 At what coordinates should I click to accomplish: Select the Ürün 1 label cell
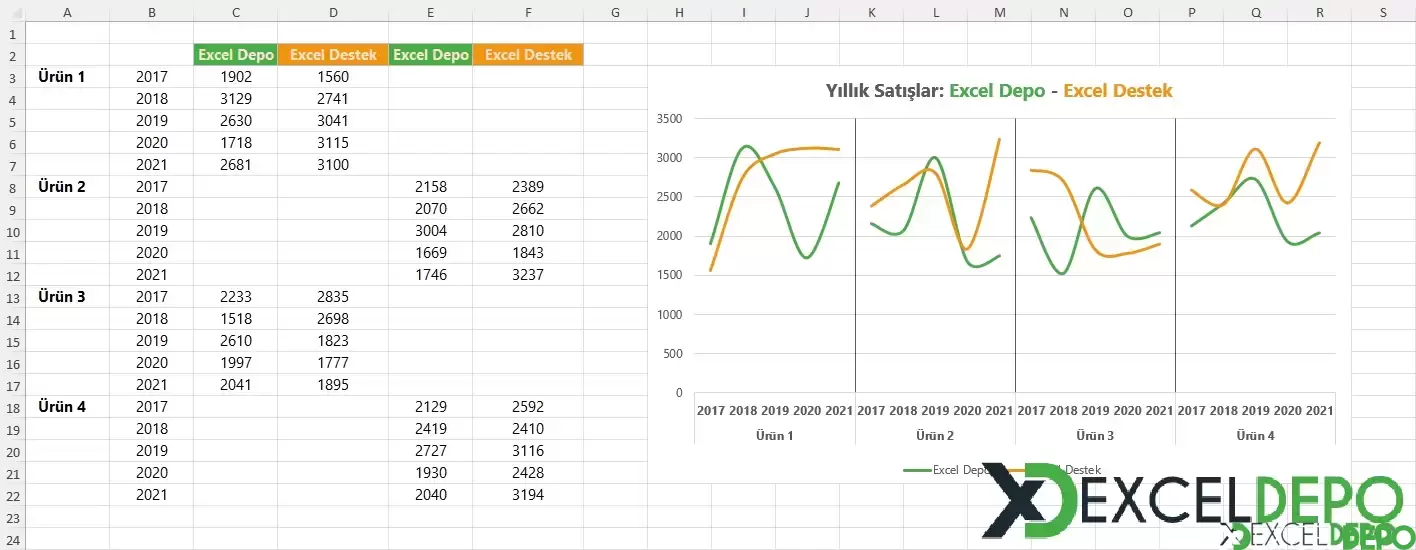click(67, 77)
